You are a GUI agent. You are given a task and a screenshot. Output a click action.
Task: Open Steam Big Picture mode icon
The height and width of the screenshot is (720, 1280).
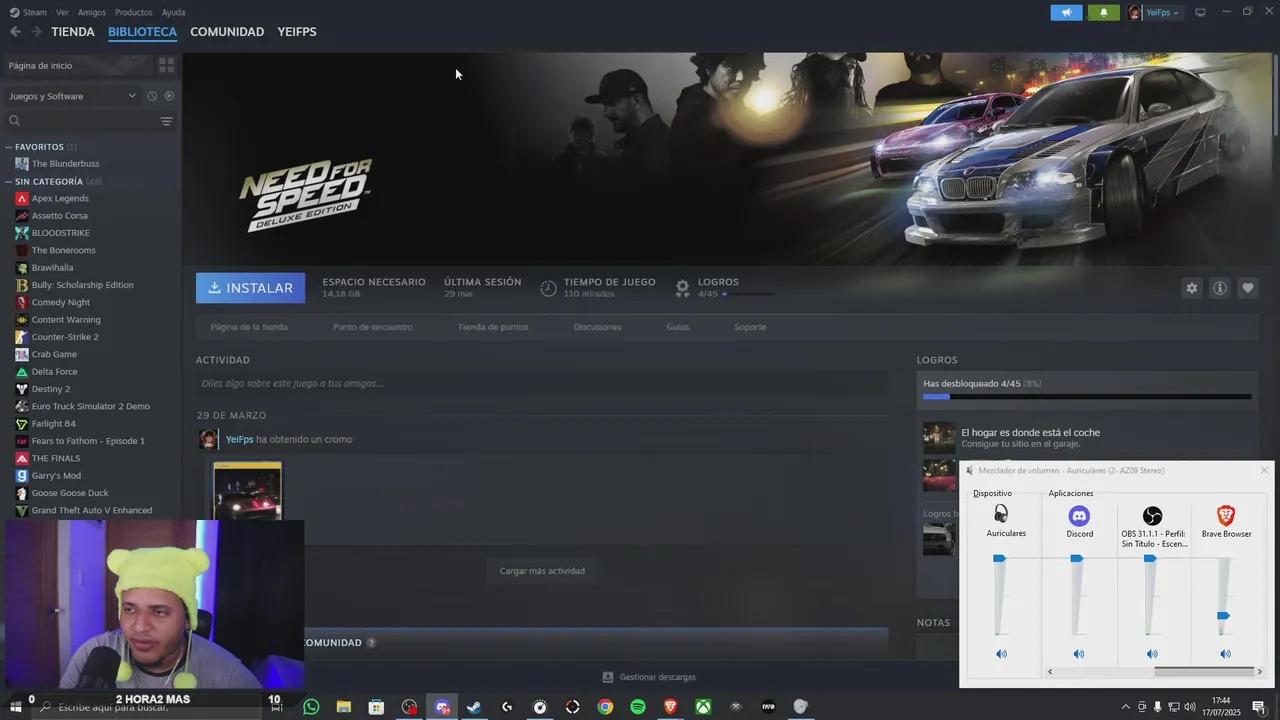1200,12
